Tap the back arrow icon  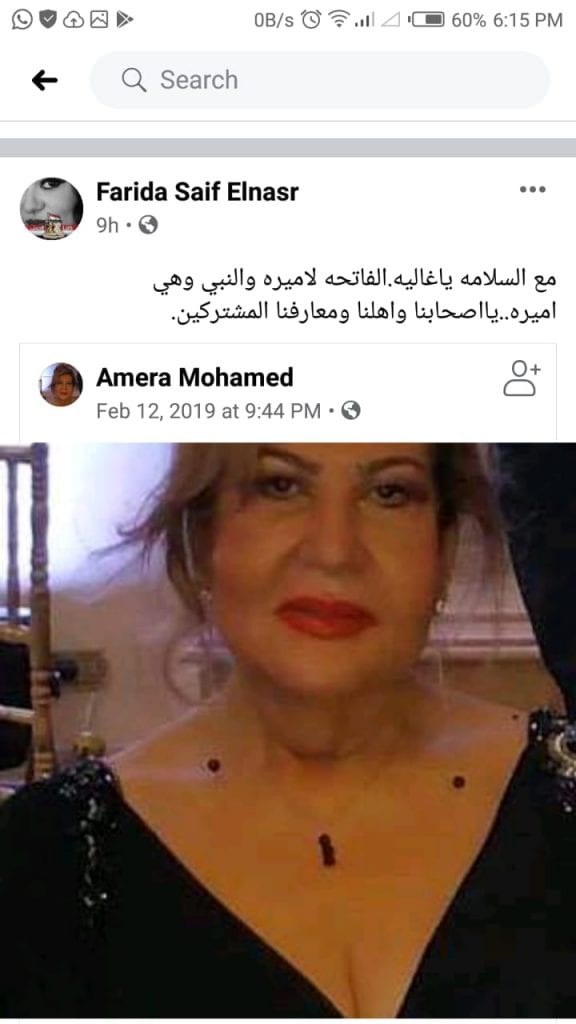44,80
